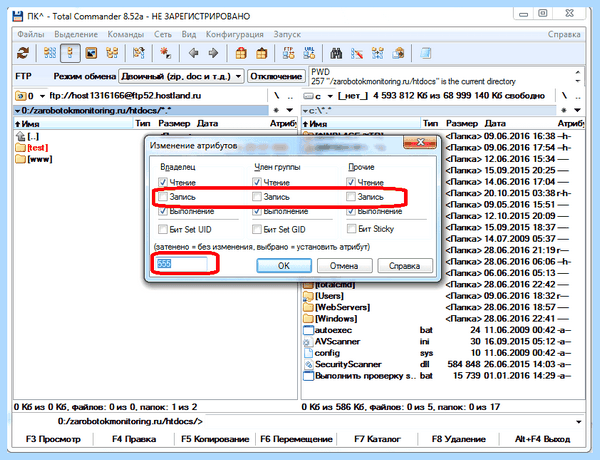This screenshot has height=460, width=600.
Task: Open left panel directory history arrow
Action: (290, 111)
